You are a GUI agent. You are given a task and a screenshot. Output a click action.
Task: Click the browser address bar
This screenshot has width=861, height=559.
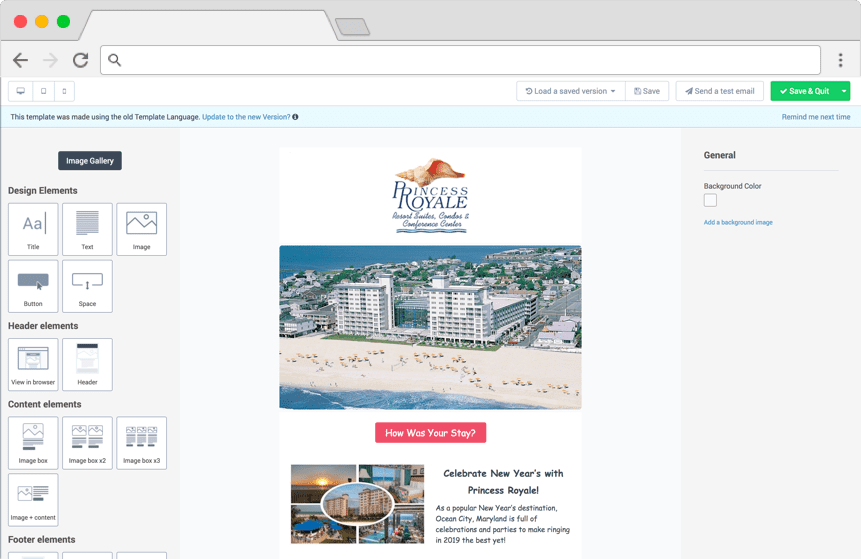460,60
